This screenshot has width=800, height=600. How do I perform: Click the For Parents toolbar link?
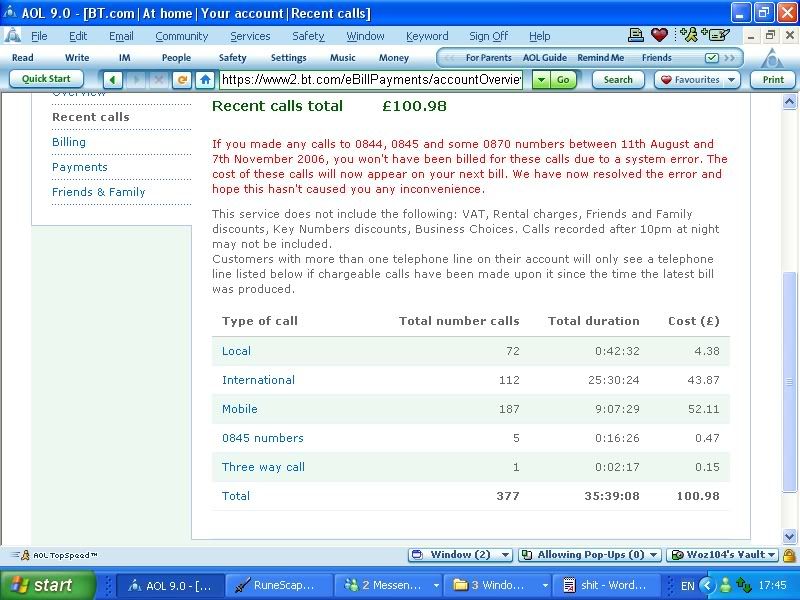point(488,58)
